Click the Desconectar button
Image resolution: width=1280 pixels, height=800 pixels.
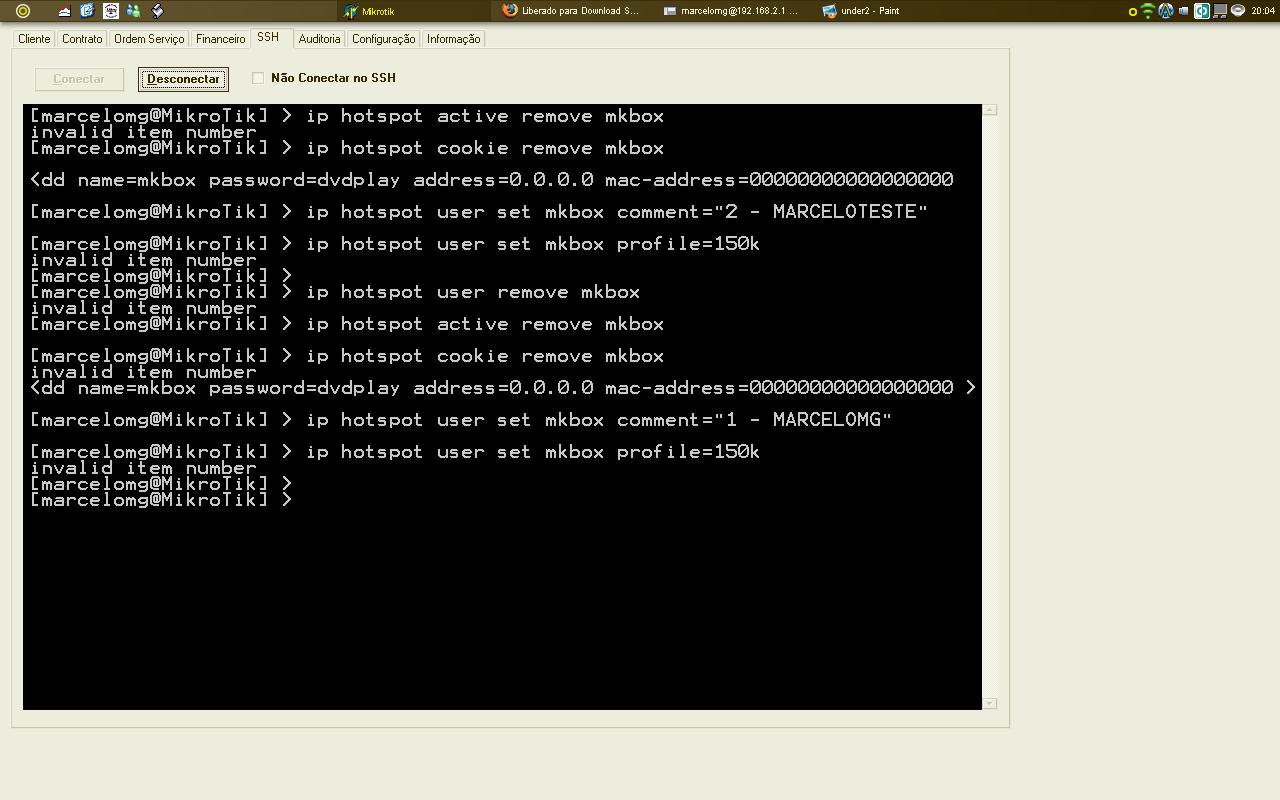[183, 79]
